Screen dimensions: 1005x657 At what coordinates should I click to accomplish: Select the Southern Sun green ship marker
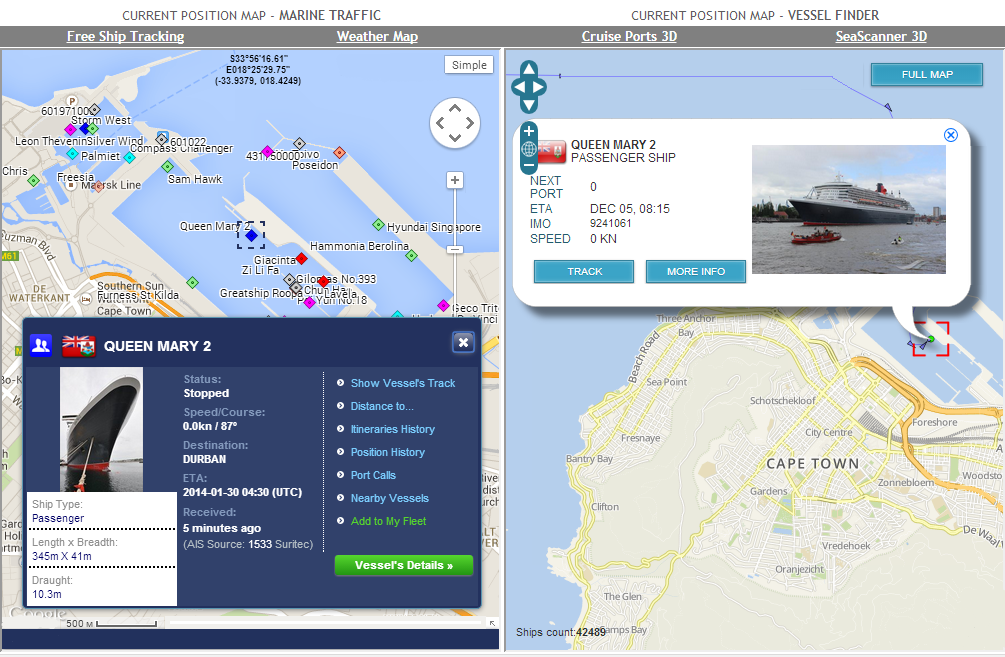pyautogui.click(x=192, y=282)
